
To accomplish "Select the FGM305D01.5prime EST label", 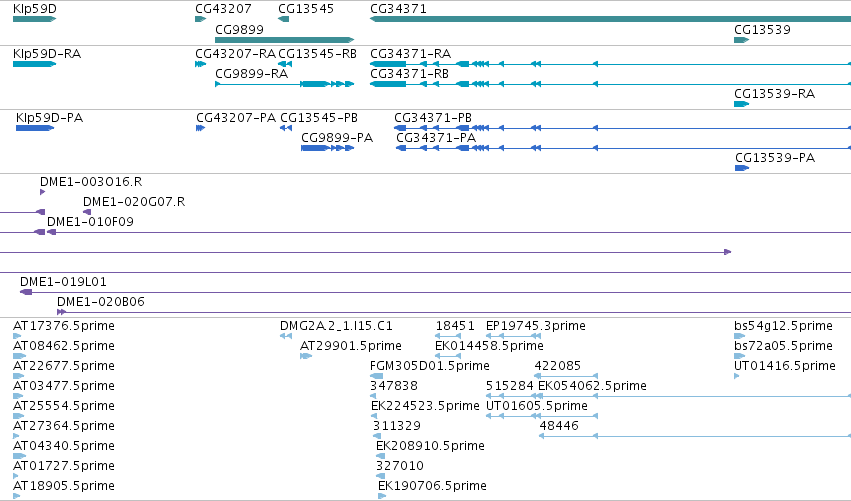I will click(430, 366).
